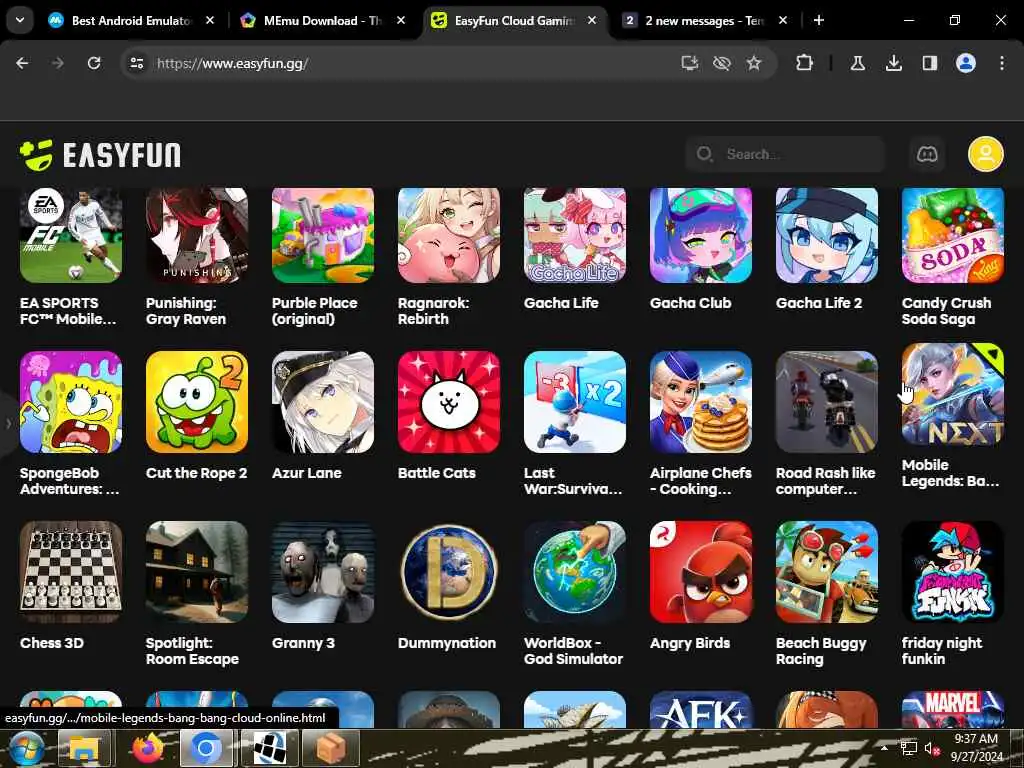The width and height of the screenshot is (1024, 768).
Task: Close the MEmu Download tab
Action: 401,20
